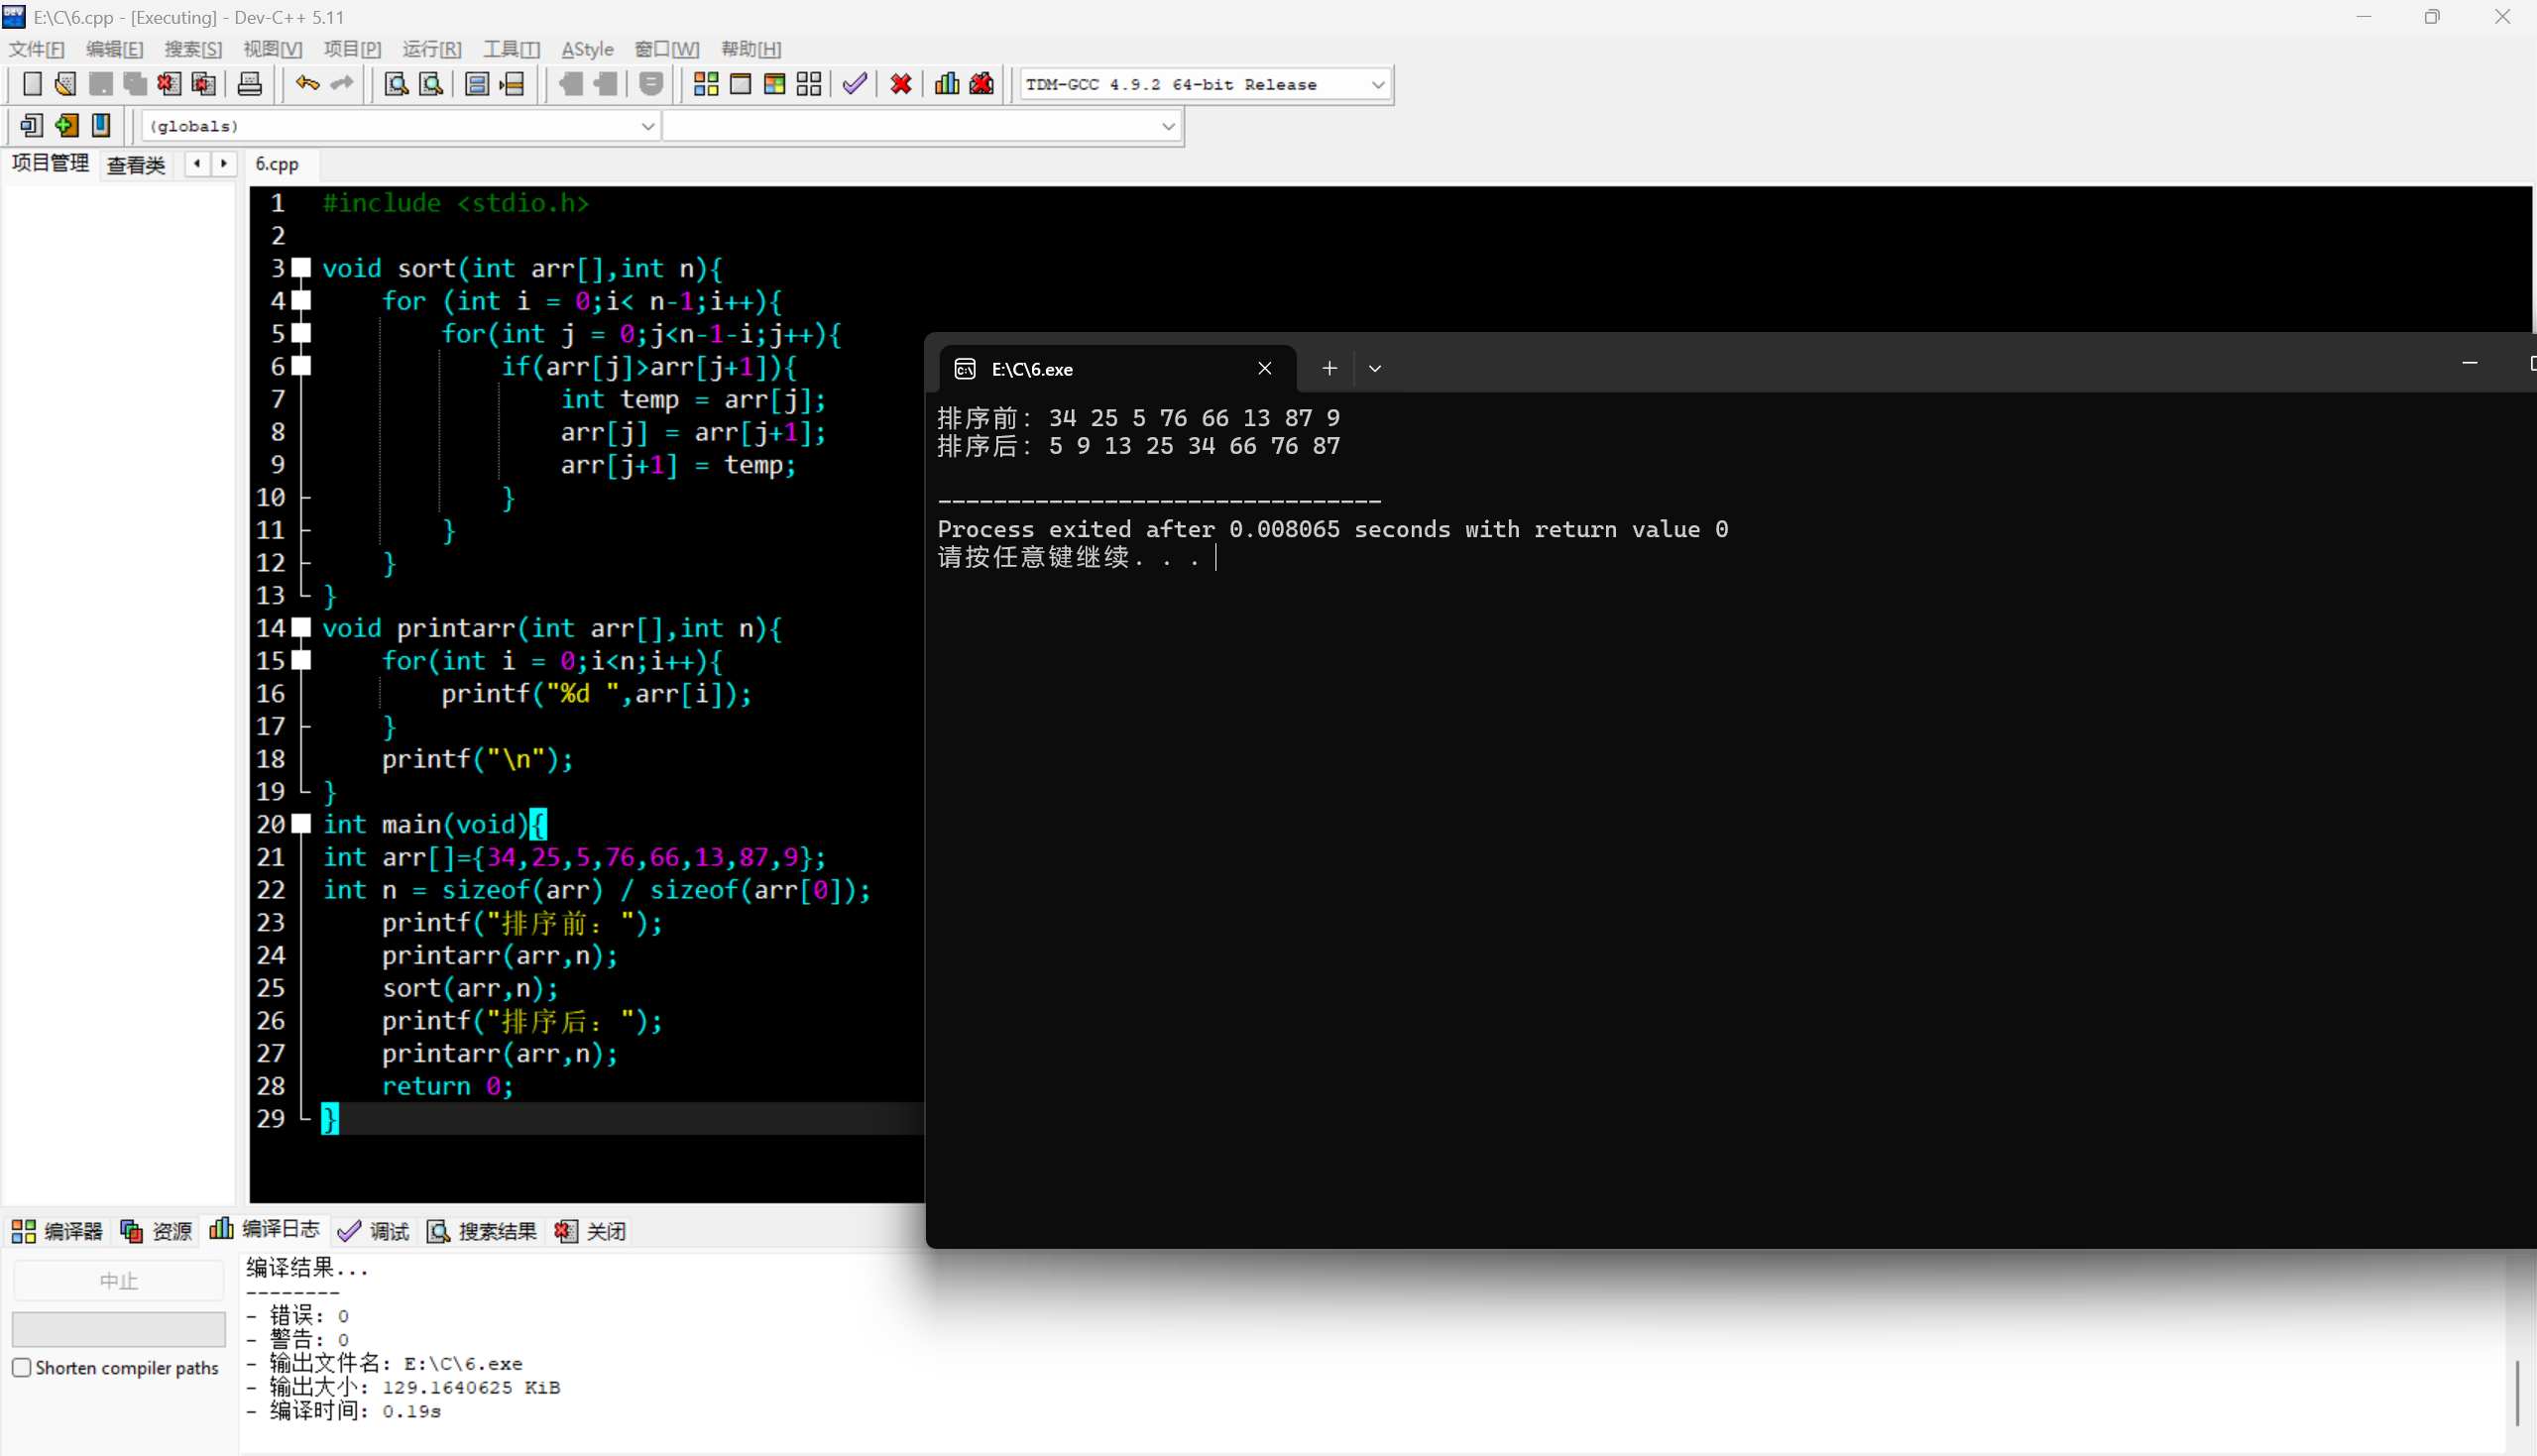
Task: Click the Profile Analysis chart icon
Action: pyautogui.click(x=946, y=84)
